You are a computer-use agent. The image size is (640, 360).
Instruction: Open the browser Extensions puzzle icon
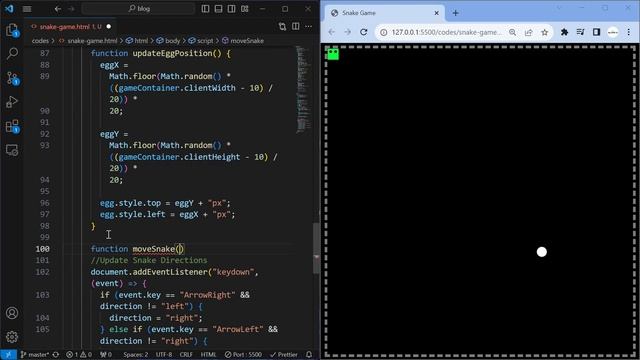[564, 32]
